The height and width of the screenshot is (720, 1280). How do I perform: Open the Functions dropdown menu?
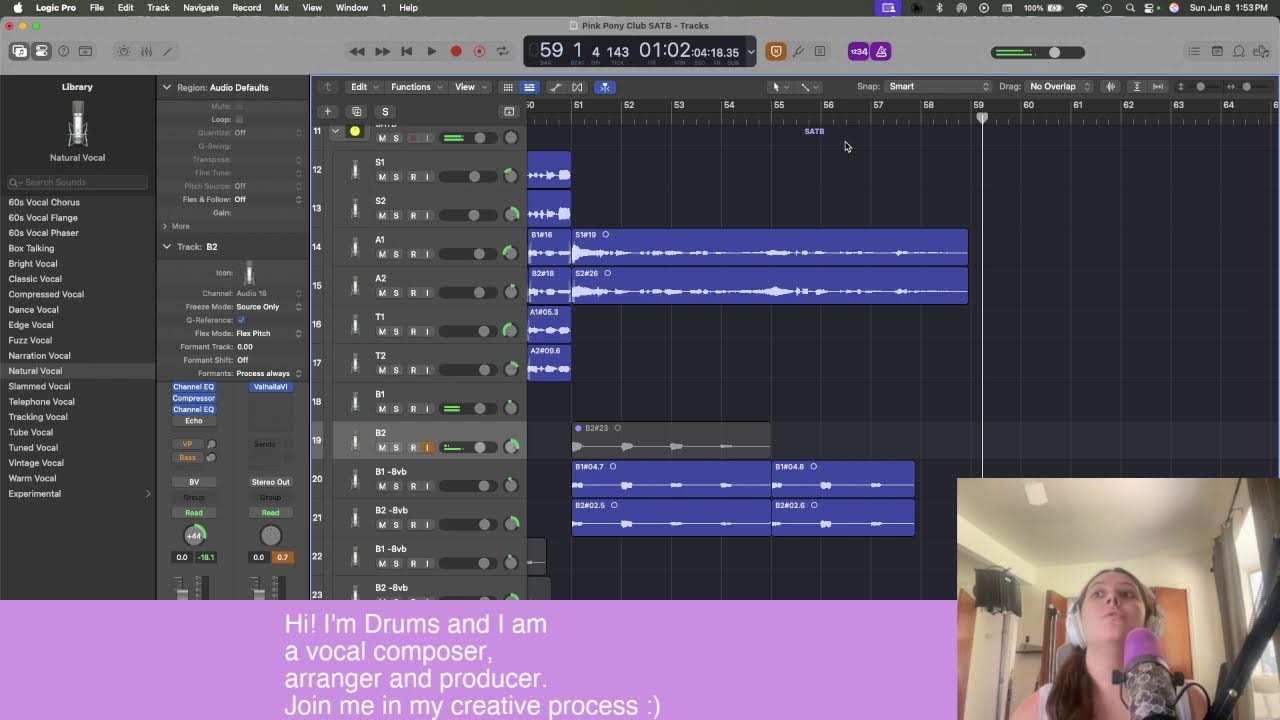pos(415,87)
